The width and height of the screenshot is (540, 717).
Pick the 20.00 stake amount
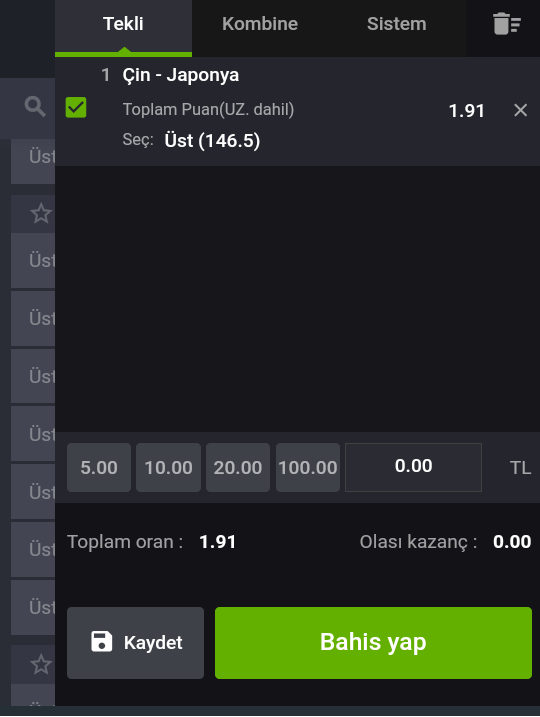(x=238, y=467)
